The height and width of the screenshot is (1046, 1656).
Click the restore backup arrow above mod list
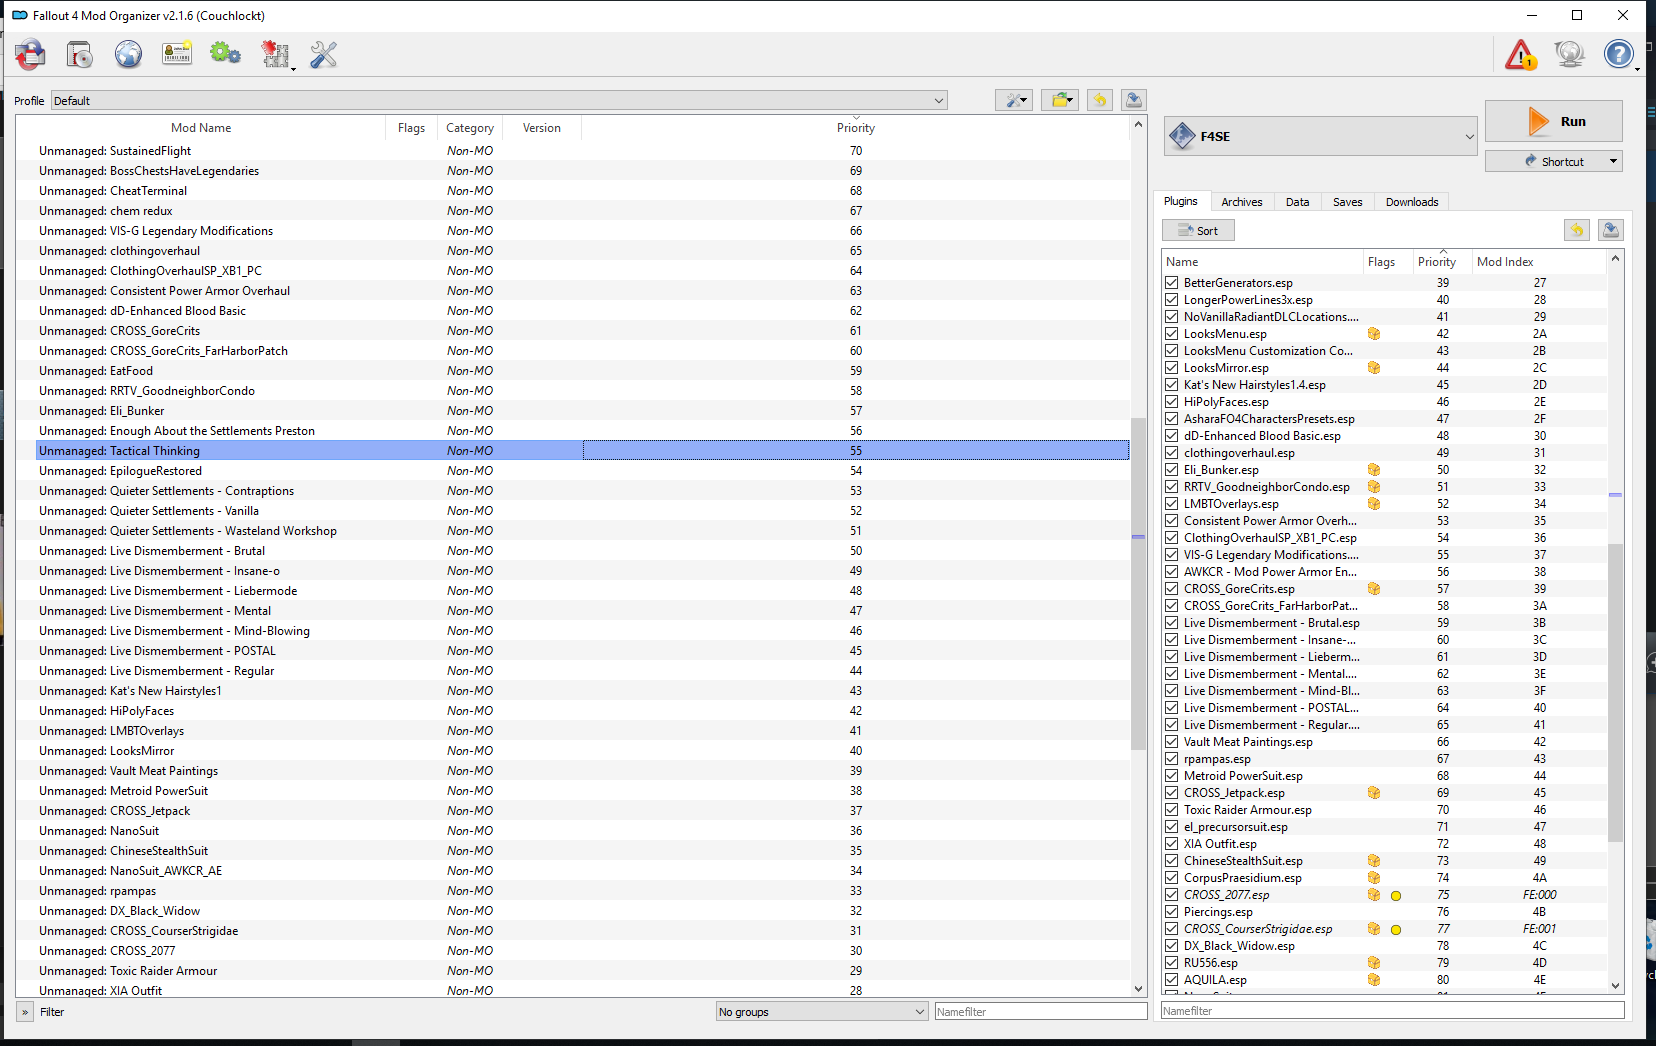[x=1100, y=100]
